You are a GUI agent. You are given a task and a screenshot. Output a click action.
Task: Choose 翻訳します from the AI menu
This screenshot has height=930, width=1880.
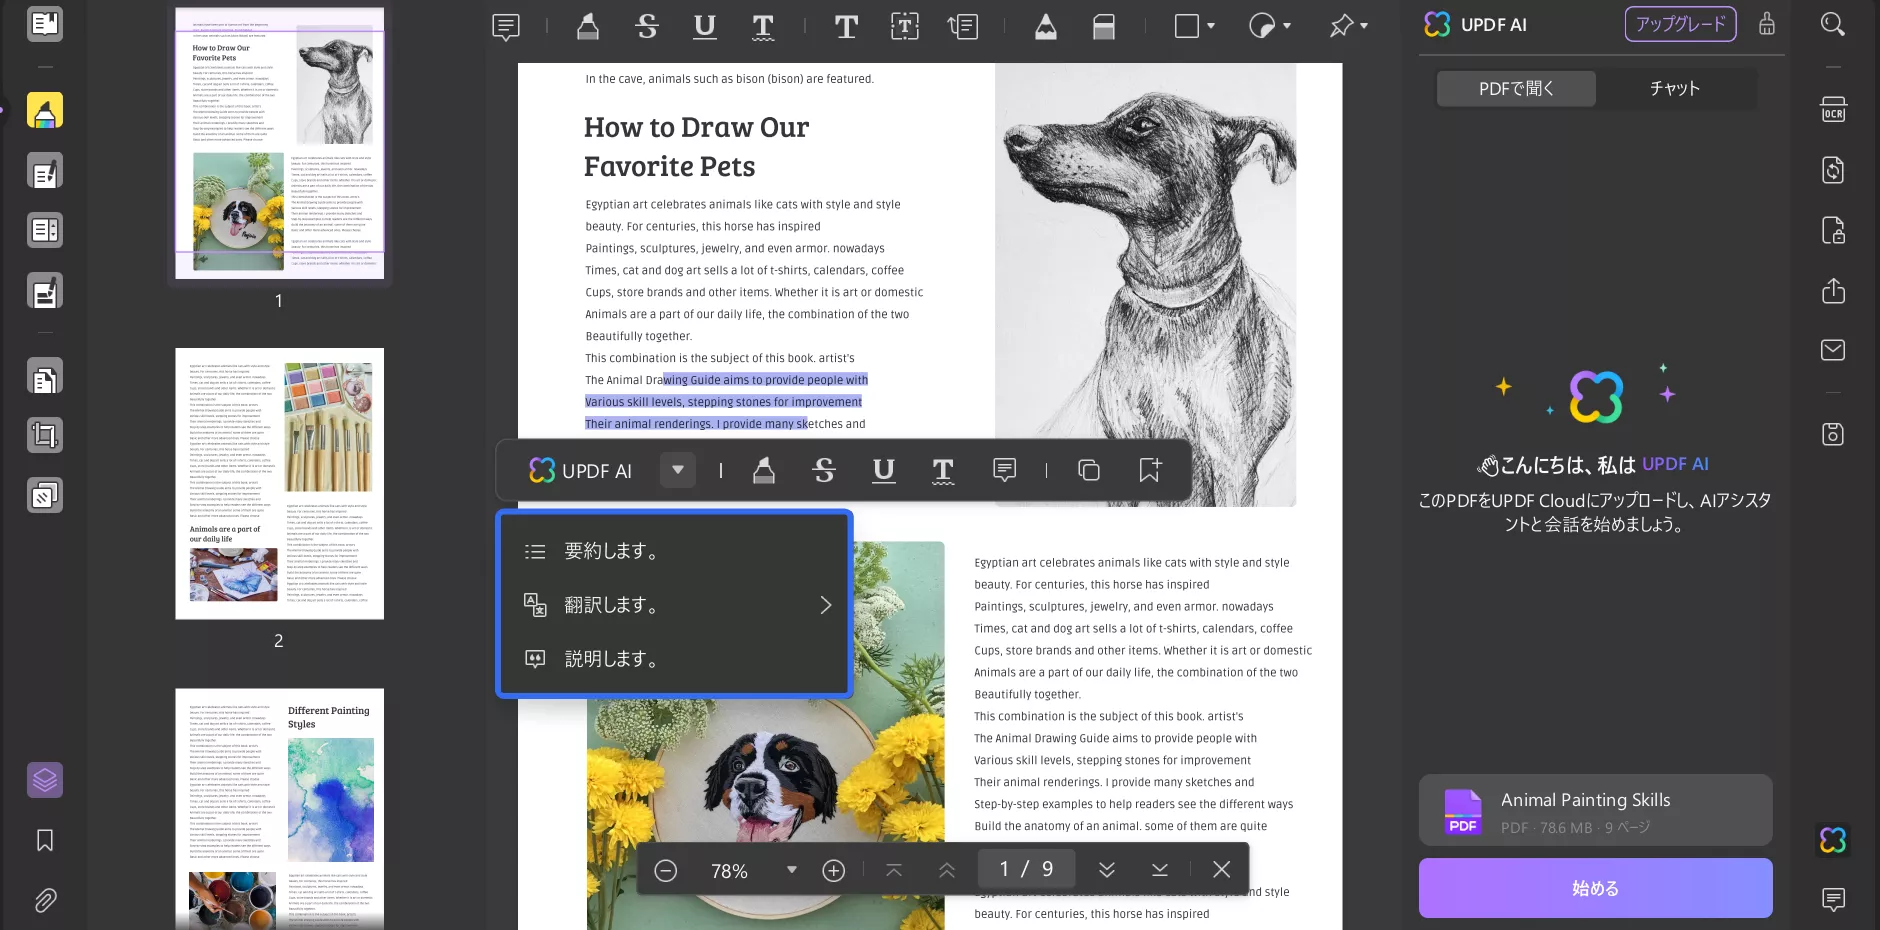click(674, 605)
